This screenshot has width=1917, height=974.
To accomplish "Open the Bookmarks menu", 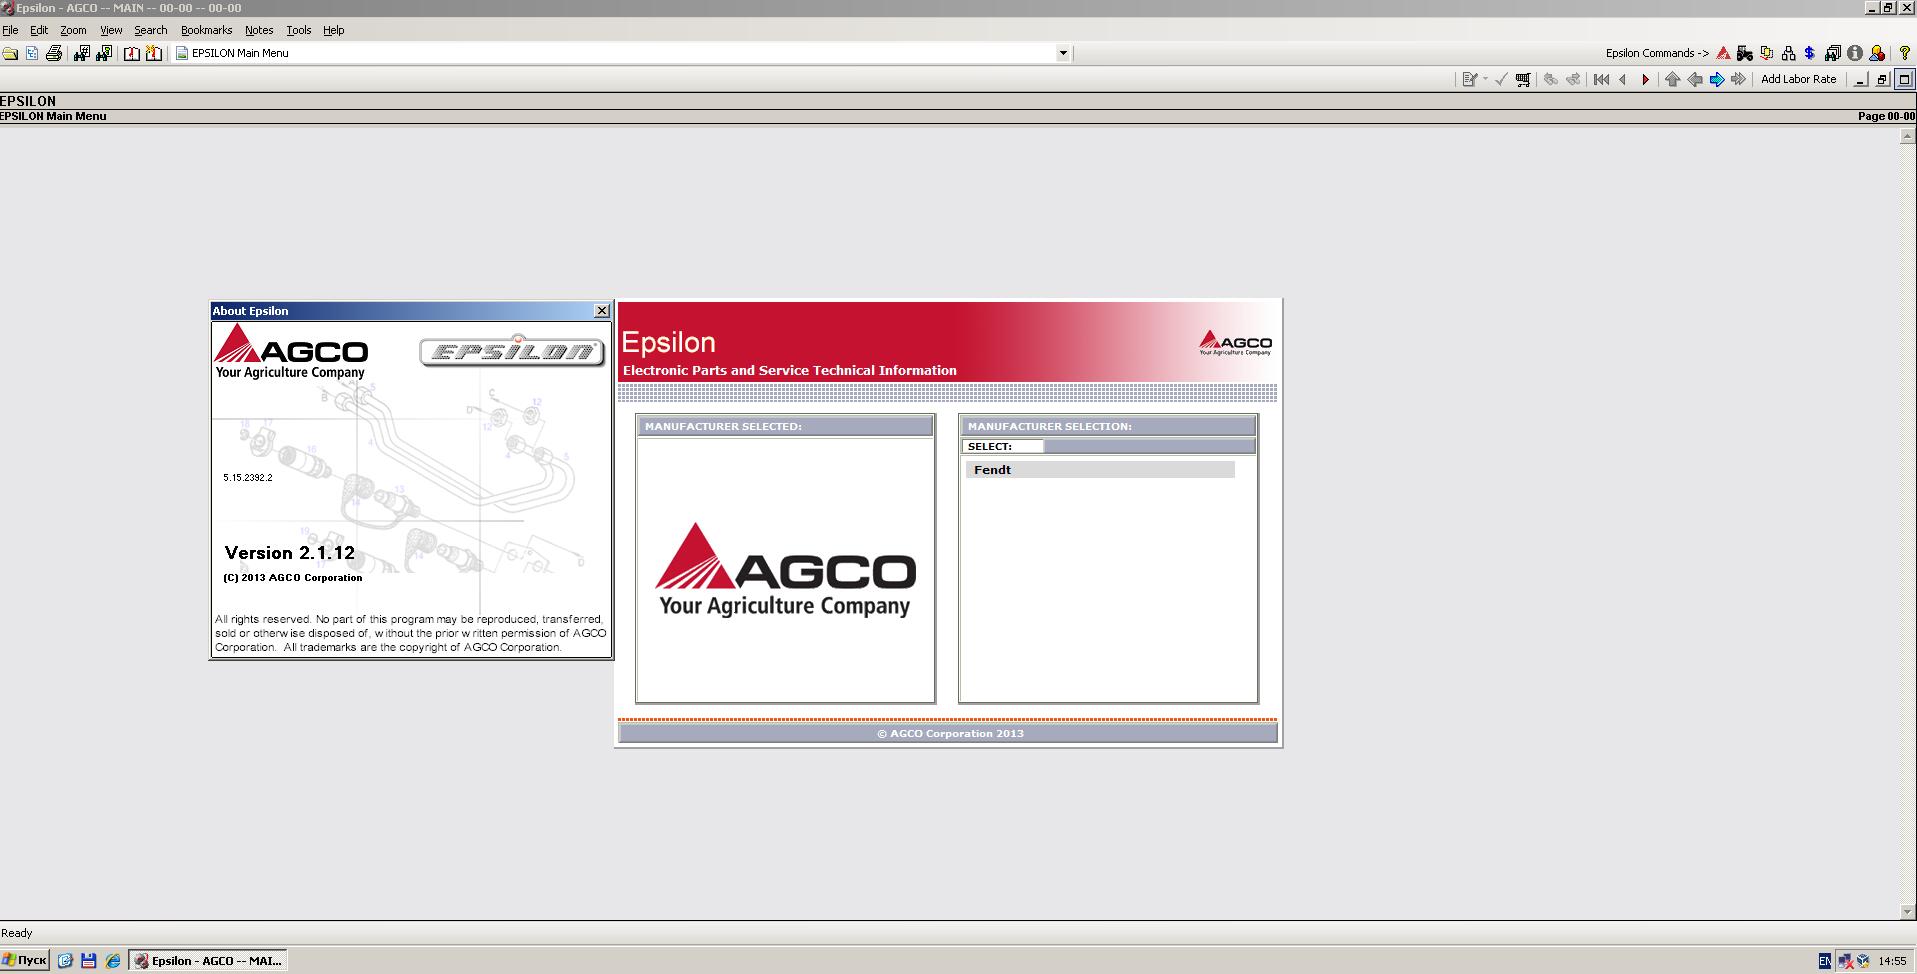I will [206, 30].
